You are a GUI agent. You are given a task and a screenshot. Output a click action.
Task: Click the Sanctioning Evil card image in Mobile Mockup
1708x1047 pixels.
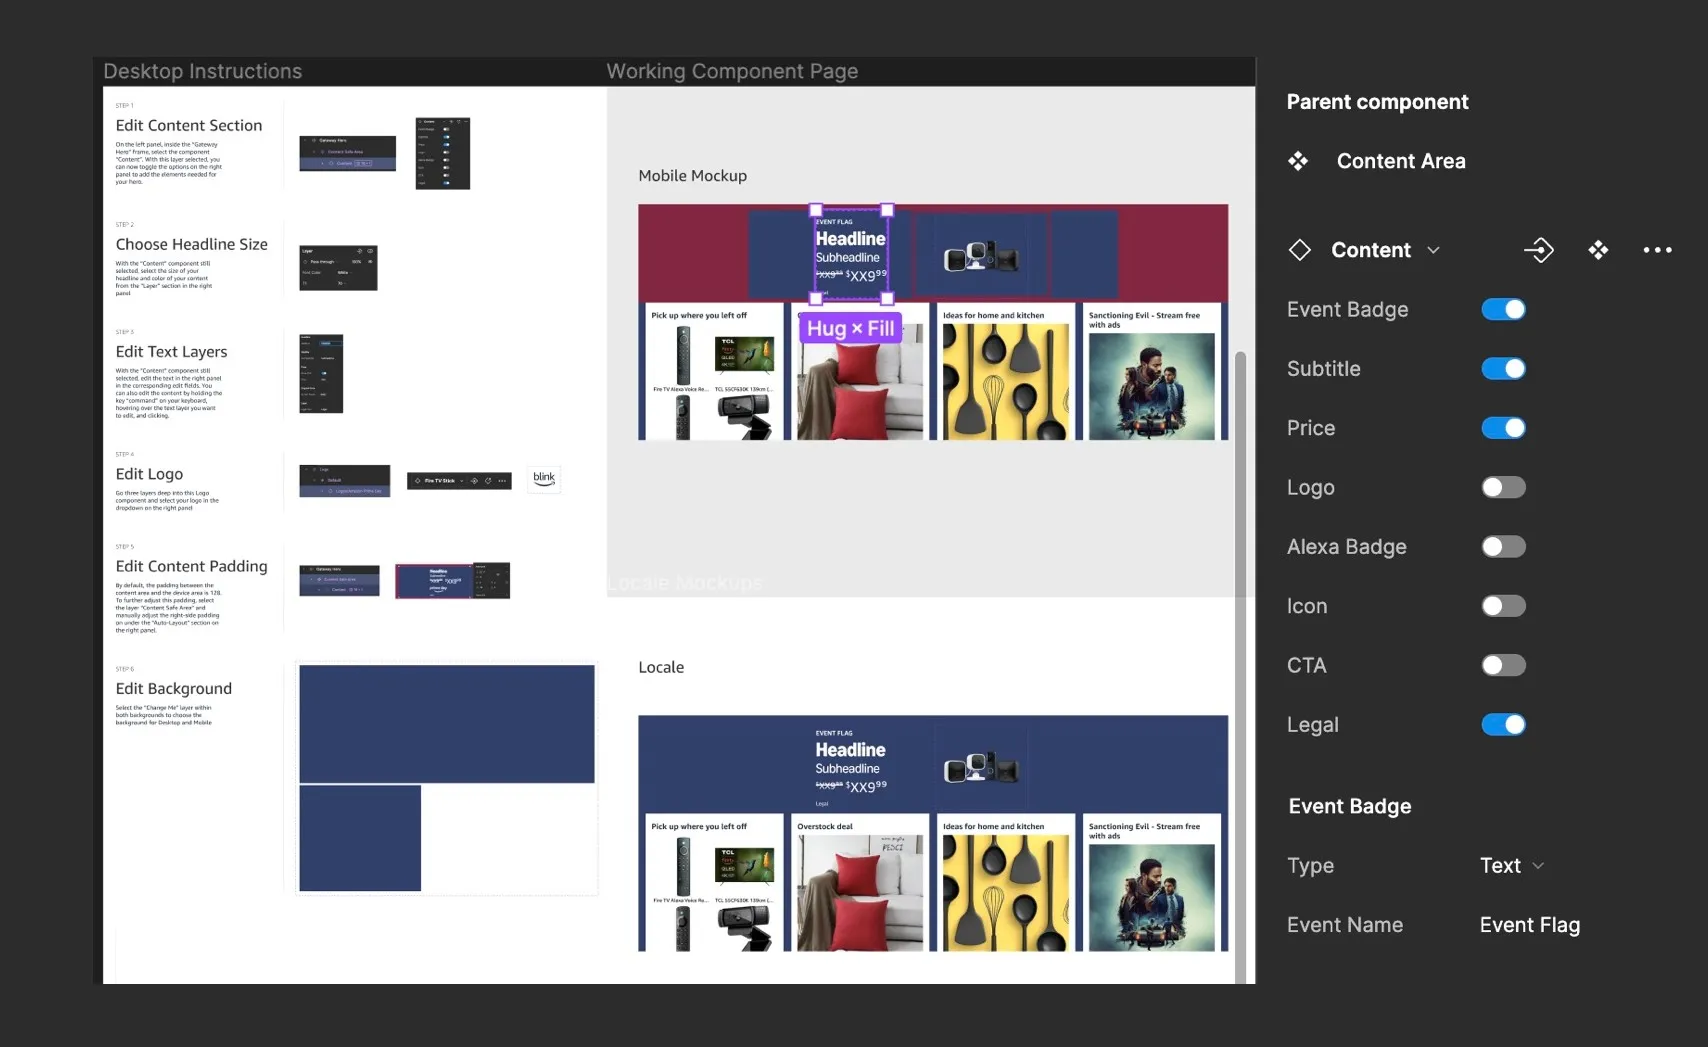[1151, 386]
